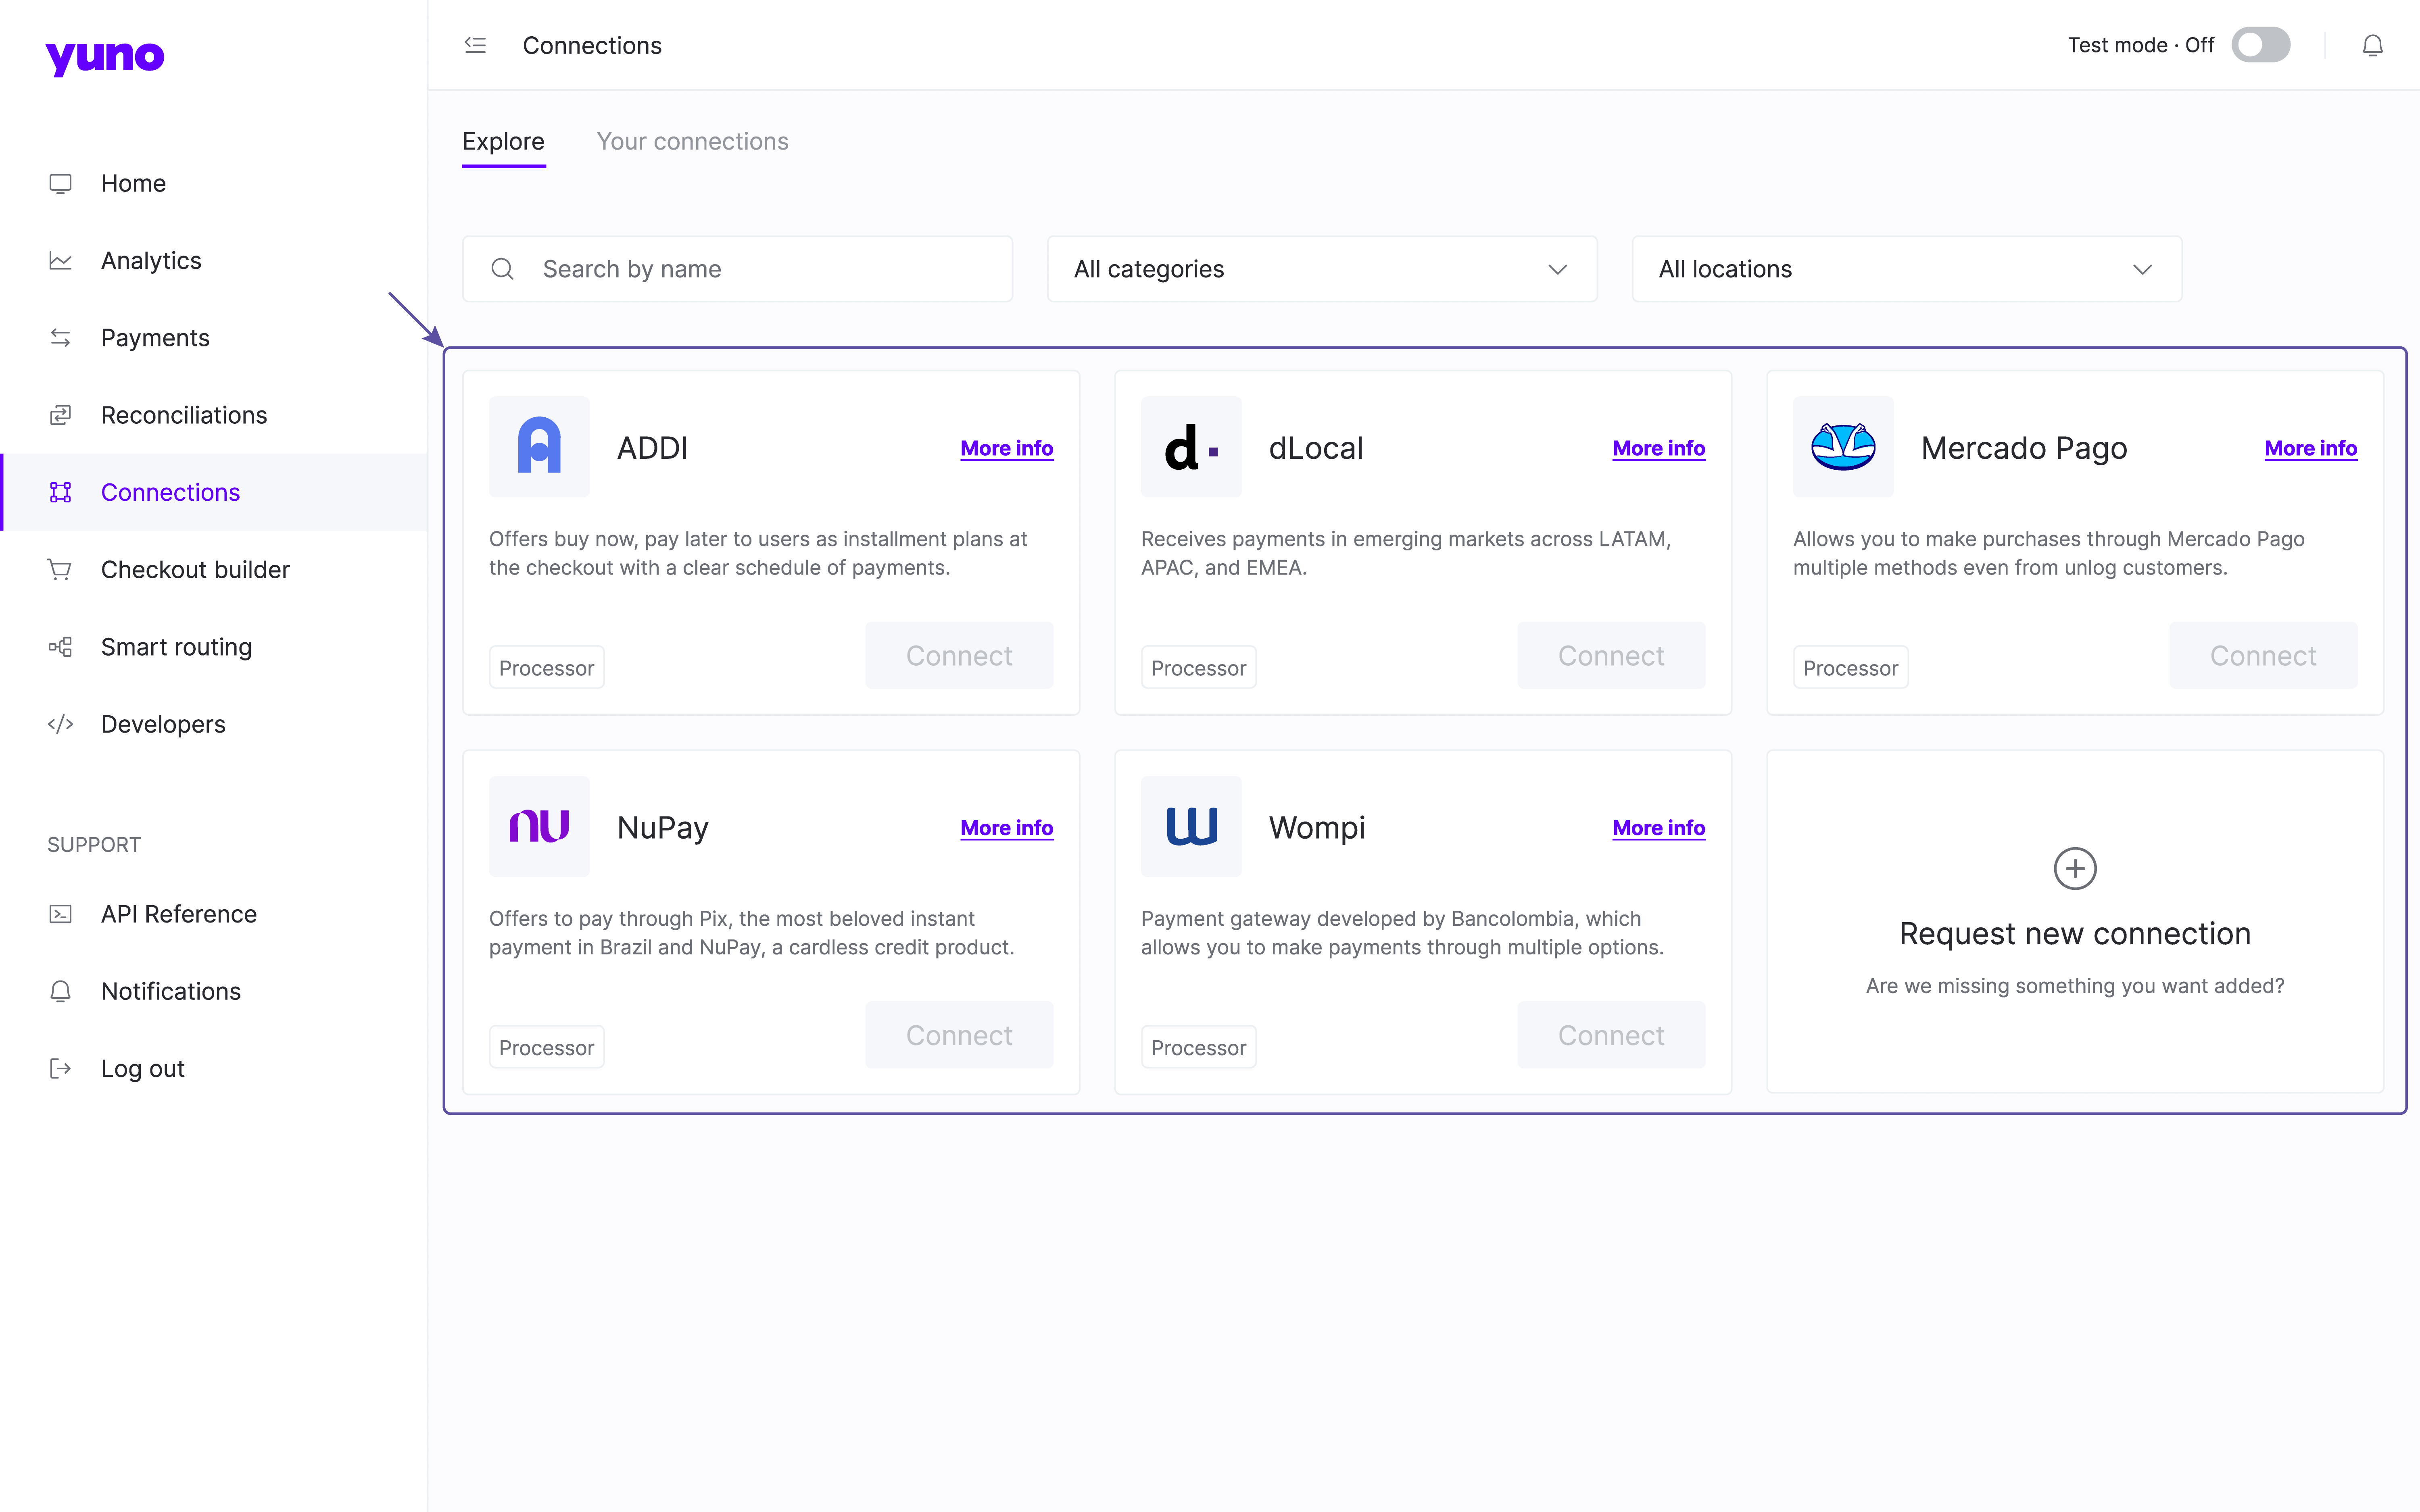Open More info link for dLocal
This screenshot has height=1512, width=2420.
click(1658, 448)
